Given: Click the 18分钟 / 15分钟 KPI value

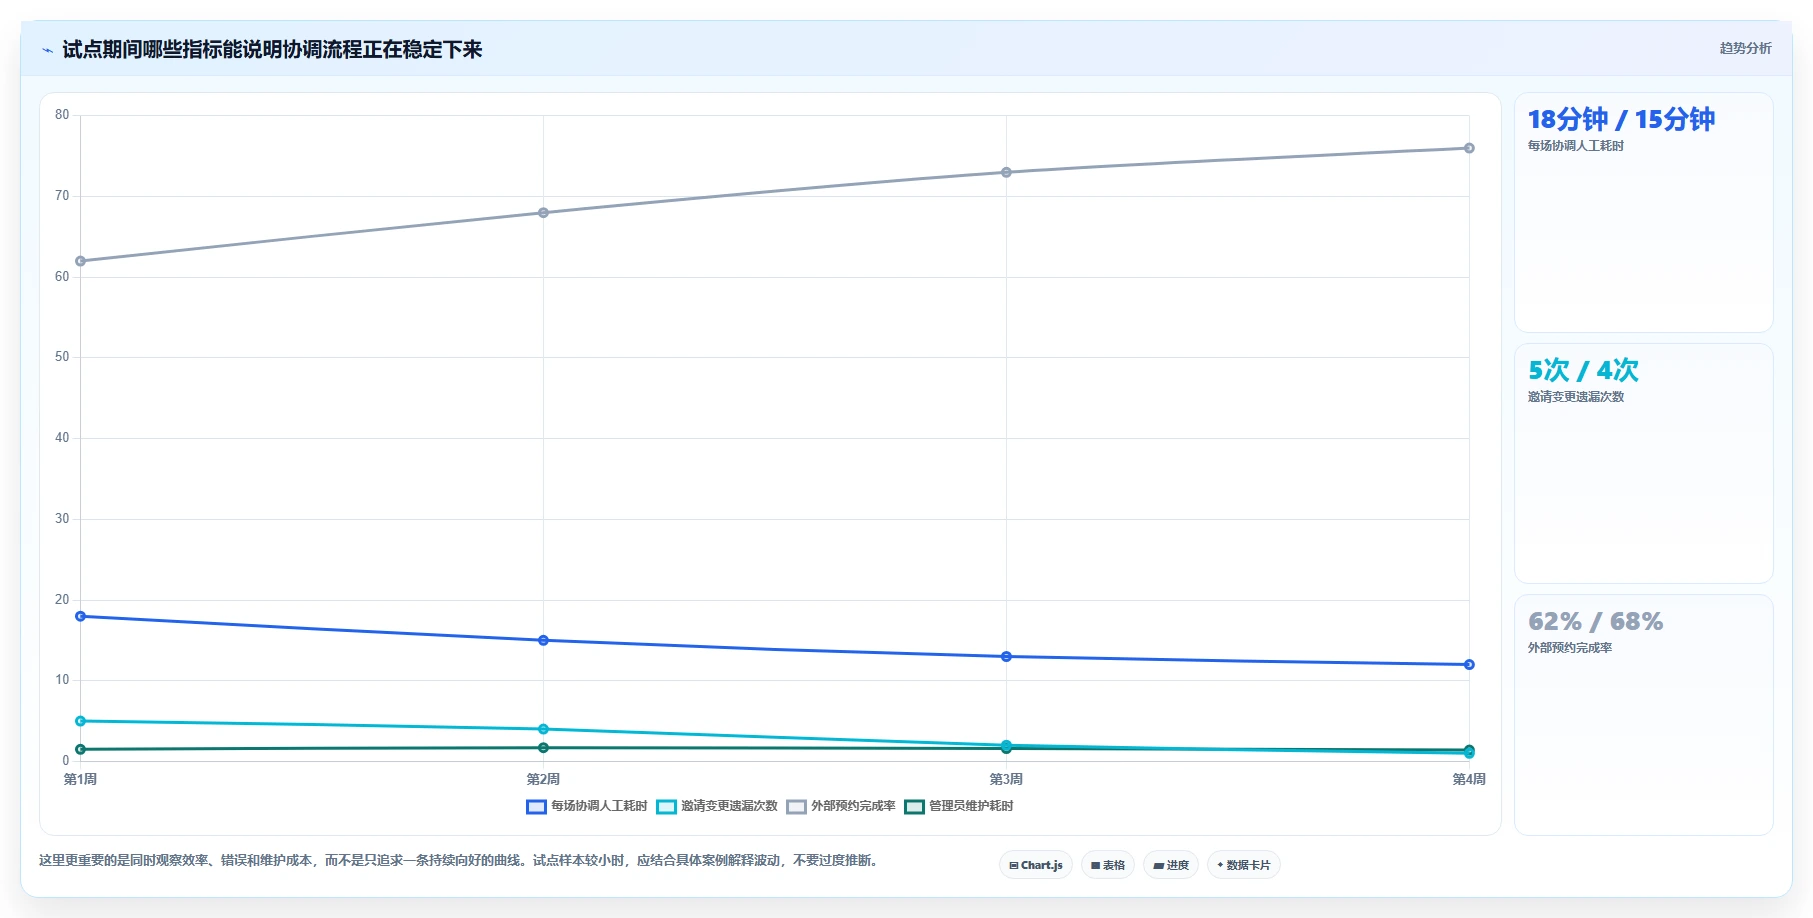Looking at the screenshot, I should [x=1621, y=119].
